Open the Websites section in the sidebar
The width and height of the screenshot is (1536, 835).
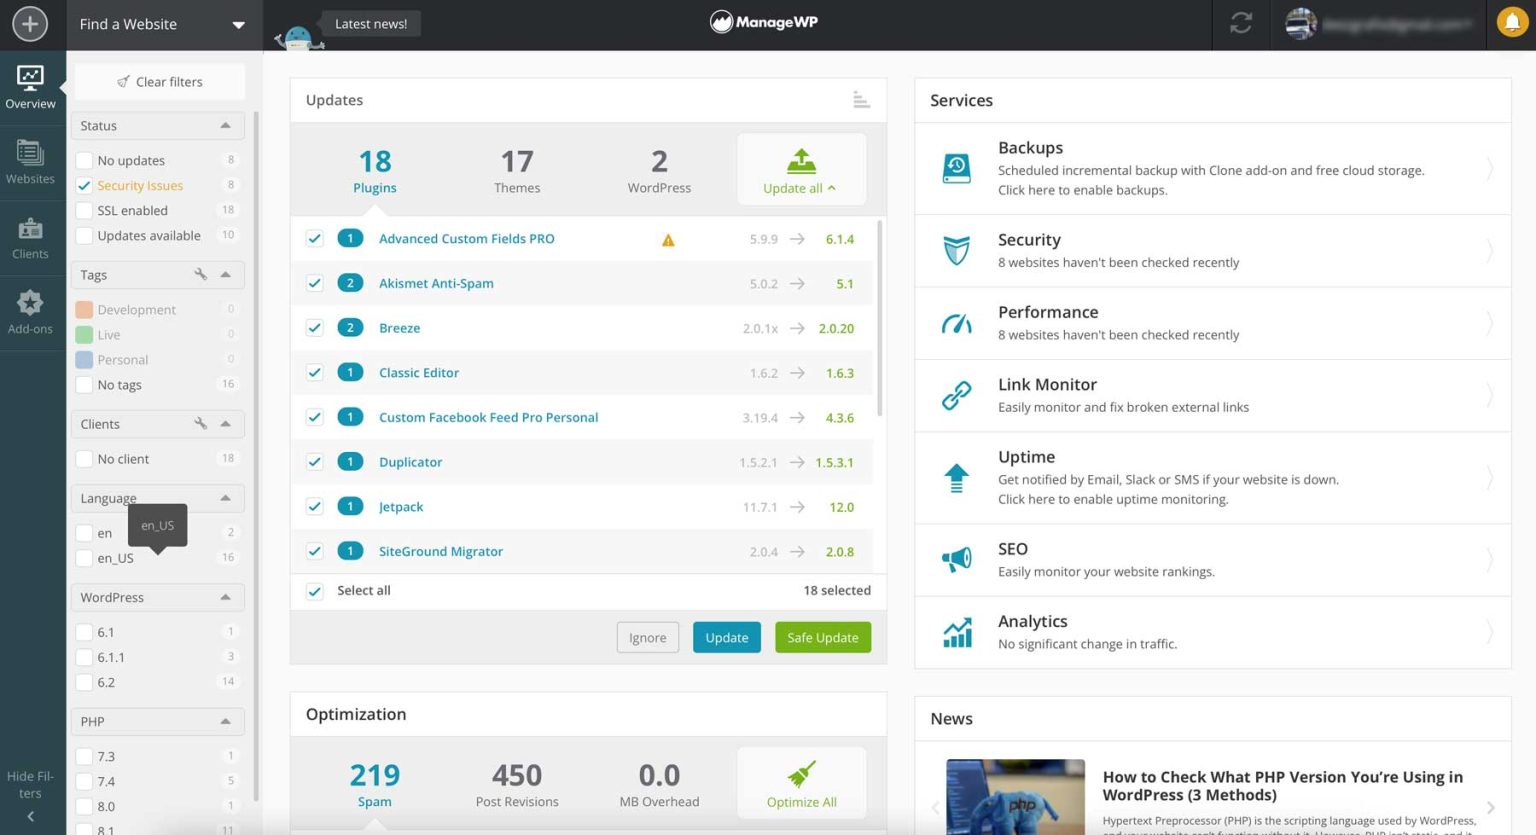(x=30, y=163)
